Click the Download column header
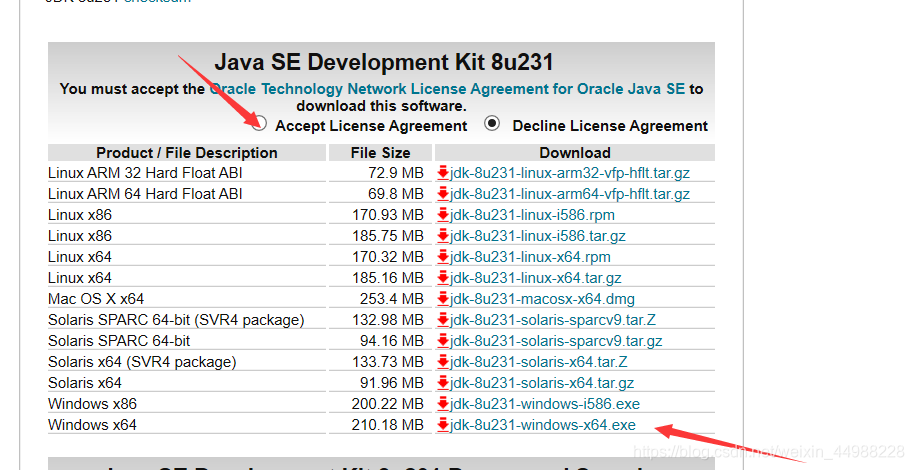Screen dimensions: 914x470 [575, 153]
